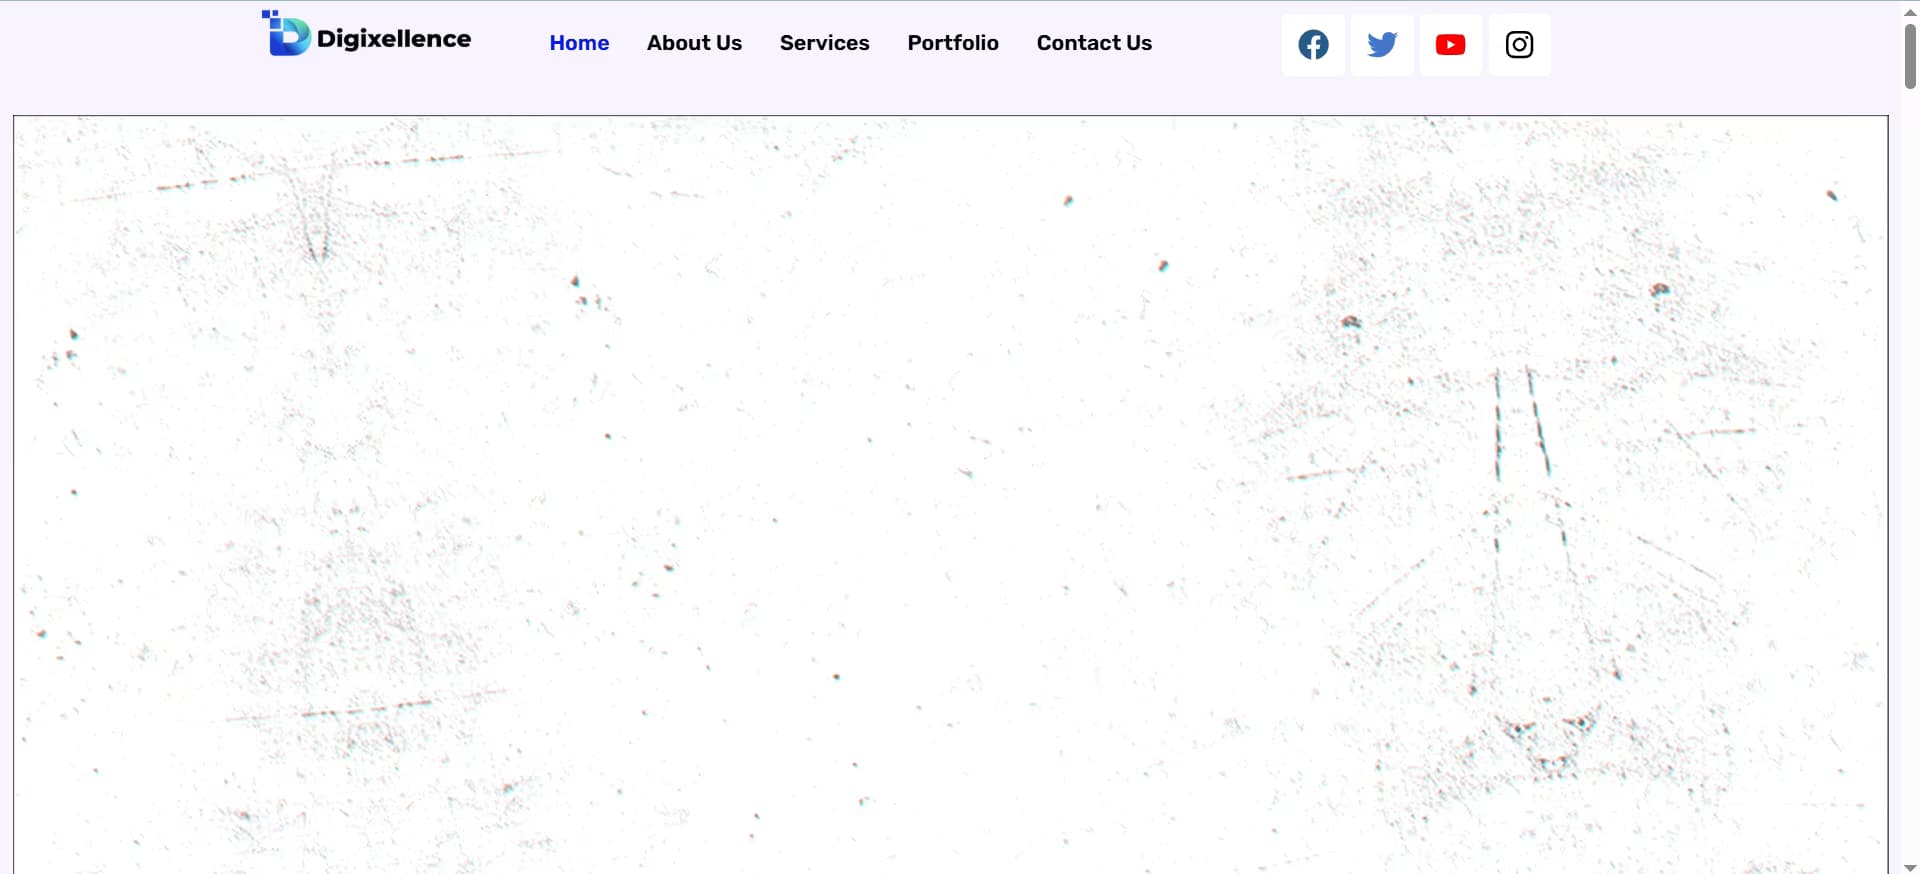The height and width of the screenshot is (874, 1920).
Task: Navigate to Contact Us
Action: 1094,43
